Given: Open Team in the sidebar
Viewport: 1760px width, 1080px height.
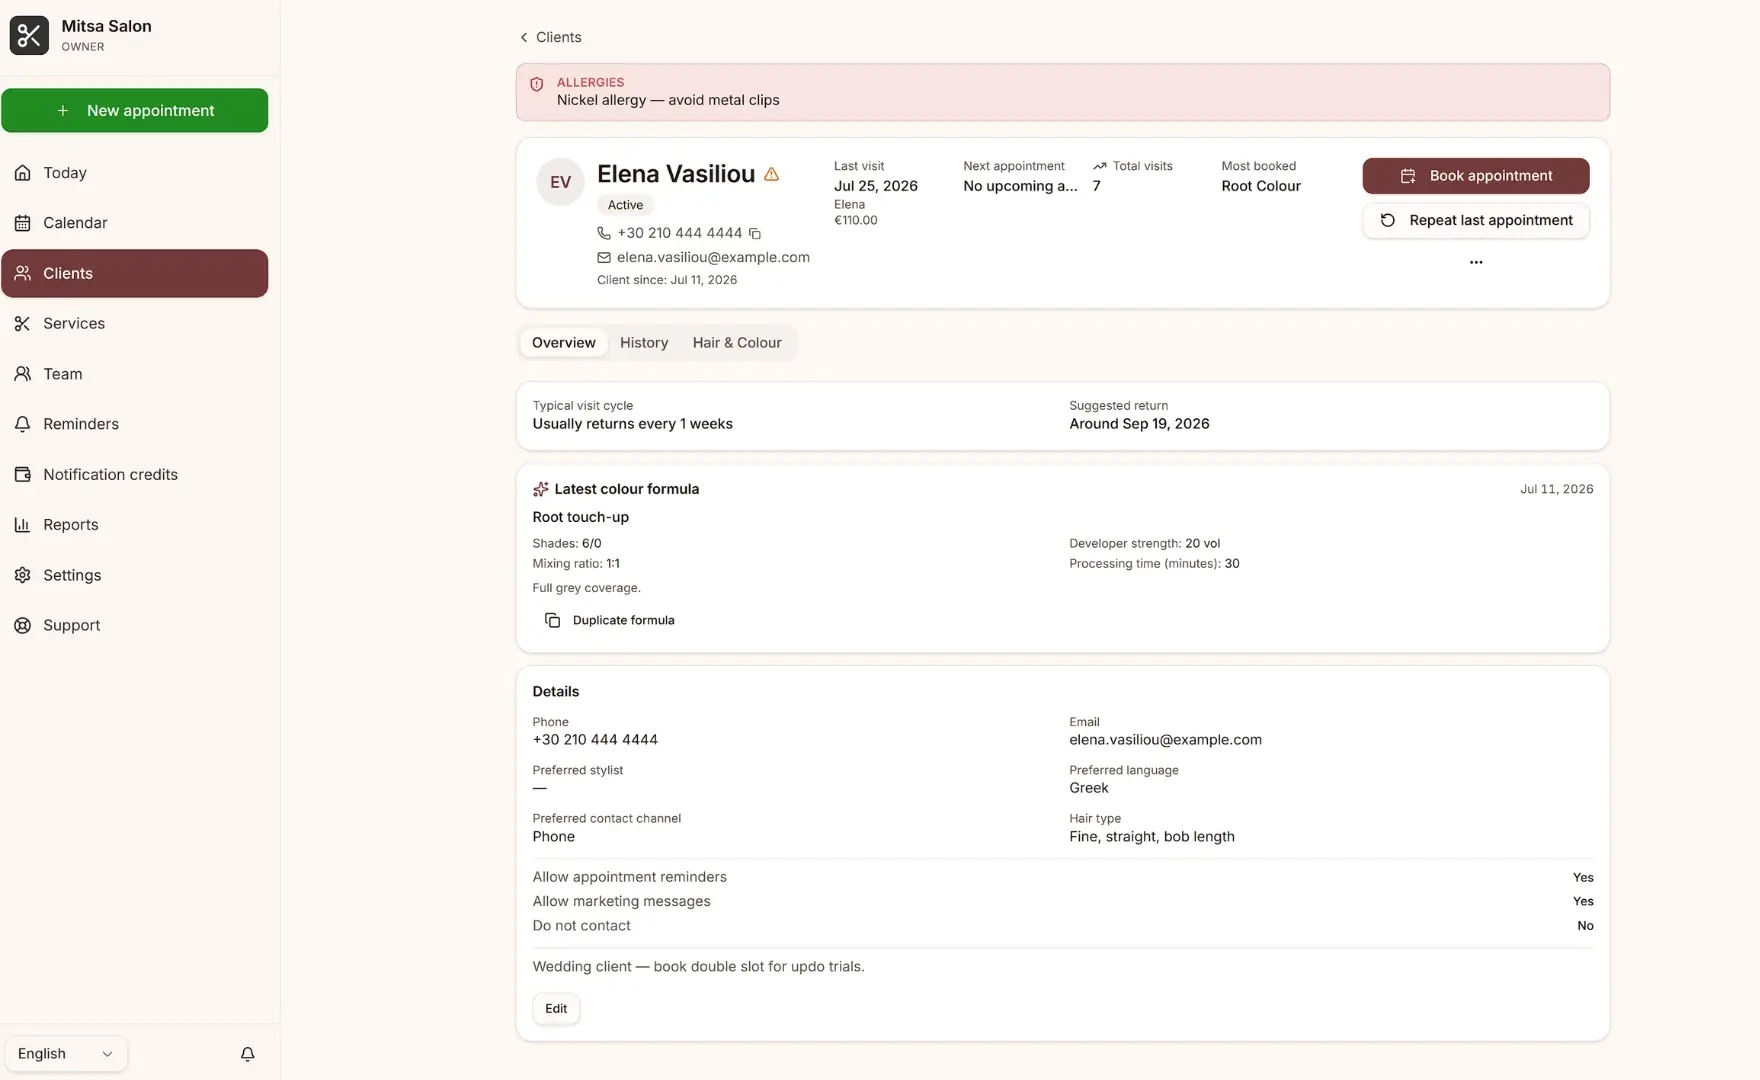Looking at the screenshot, I should click(x=134, y=374).
